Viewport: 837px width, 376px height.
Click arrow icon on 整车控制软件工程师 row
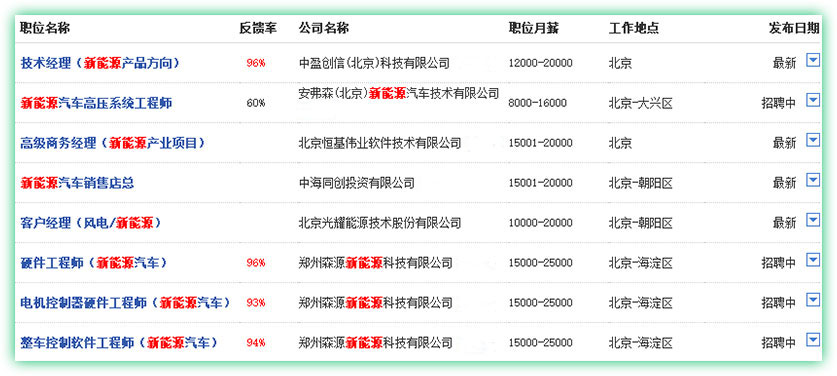(812, 340)
